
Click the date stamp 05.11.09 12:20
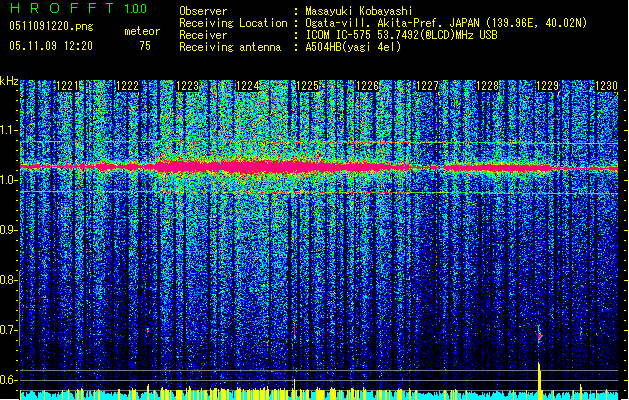click(51, 46)
